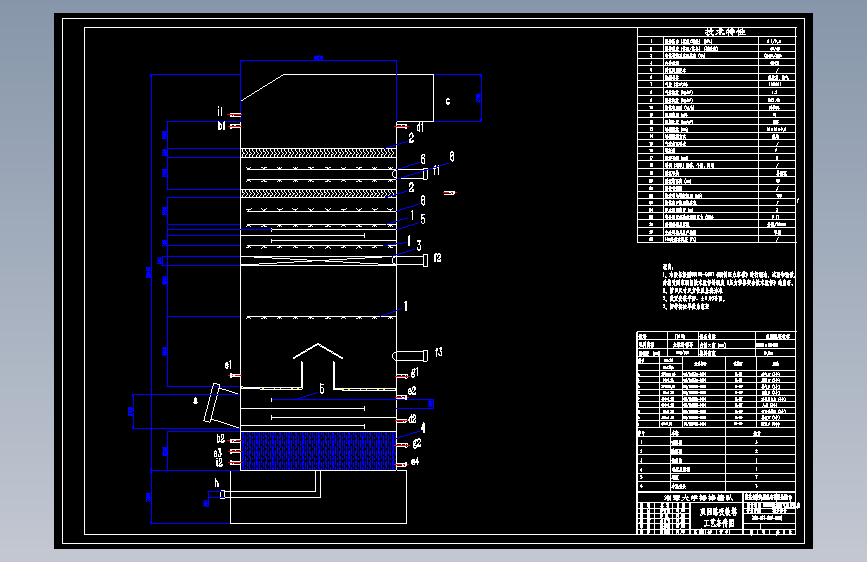Screen dimensions: 867x562
Task: Pick the nozzle label e3
Action: pyautogui.click(x=218, y=454)
